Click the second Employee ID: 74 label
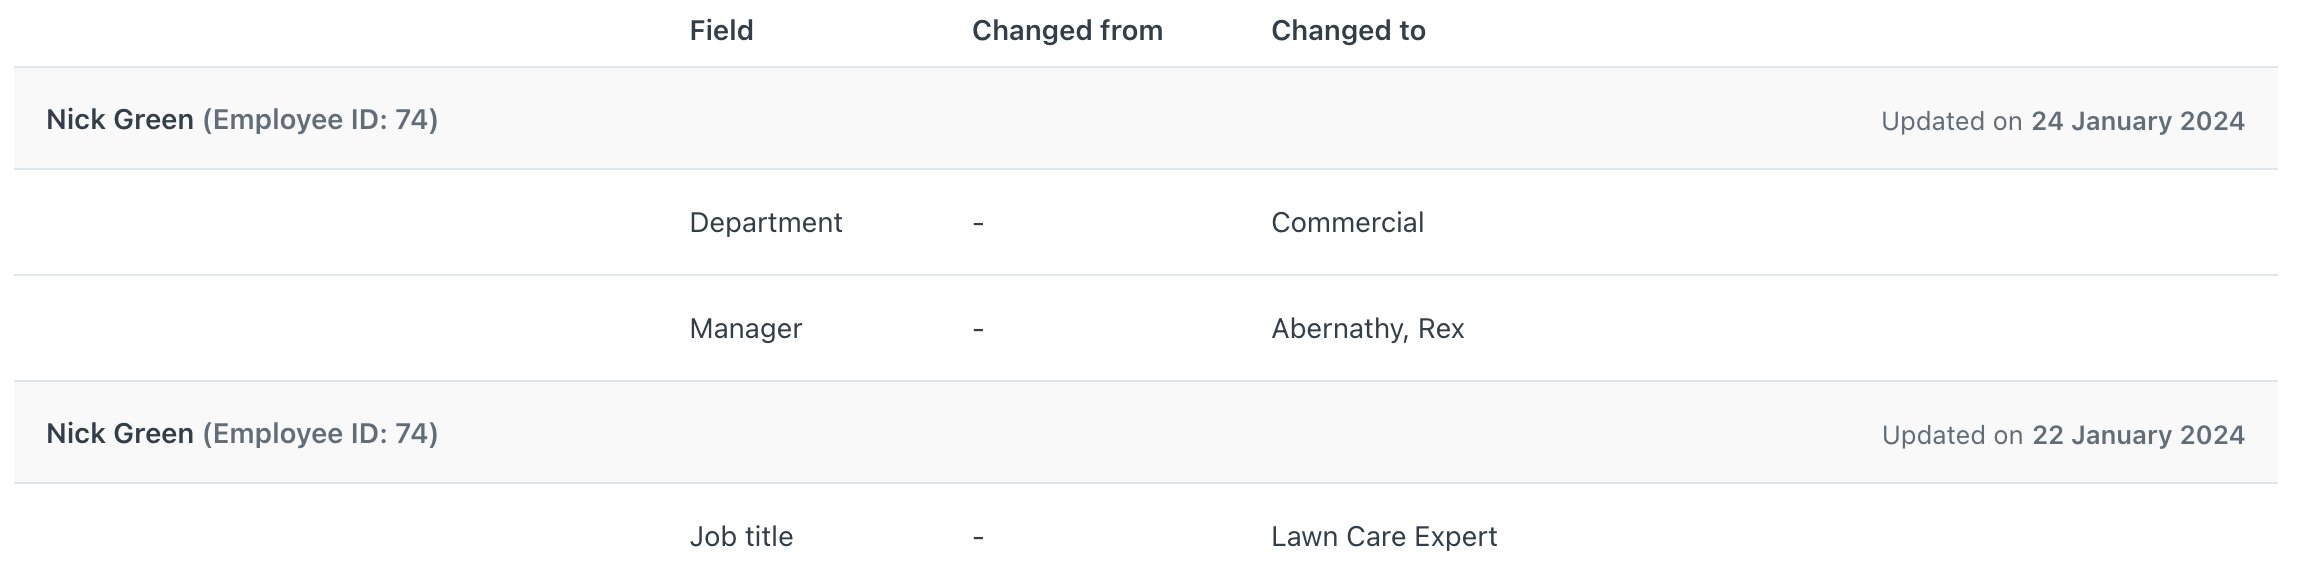The height and width of the screenshot is (572, 2300). pos(320,434)
